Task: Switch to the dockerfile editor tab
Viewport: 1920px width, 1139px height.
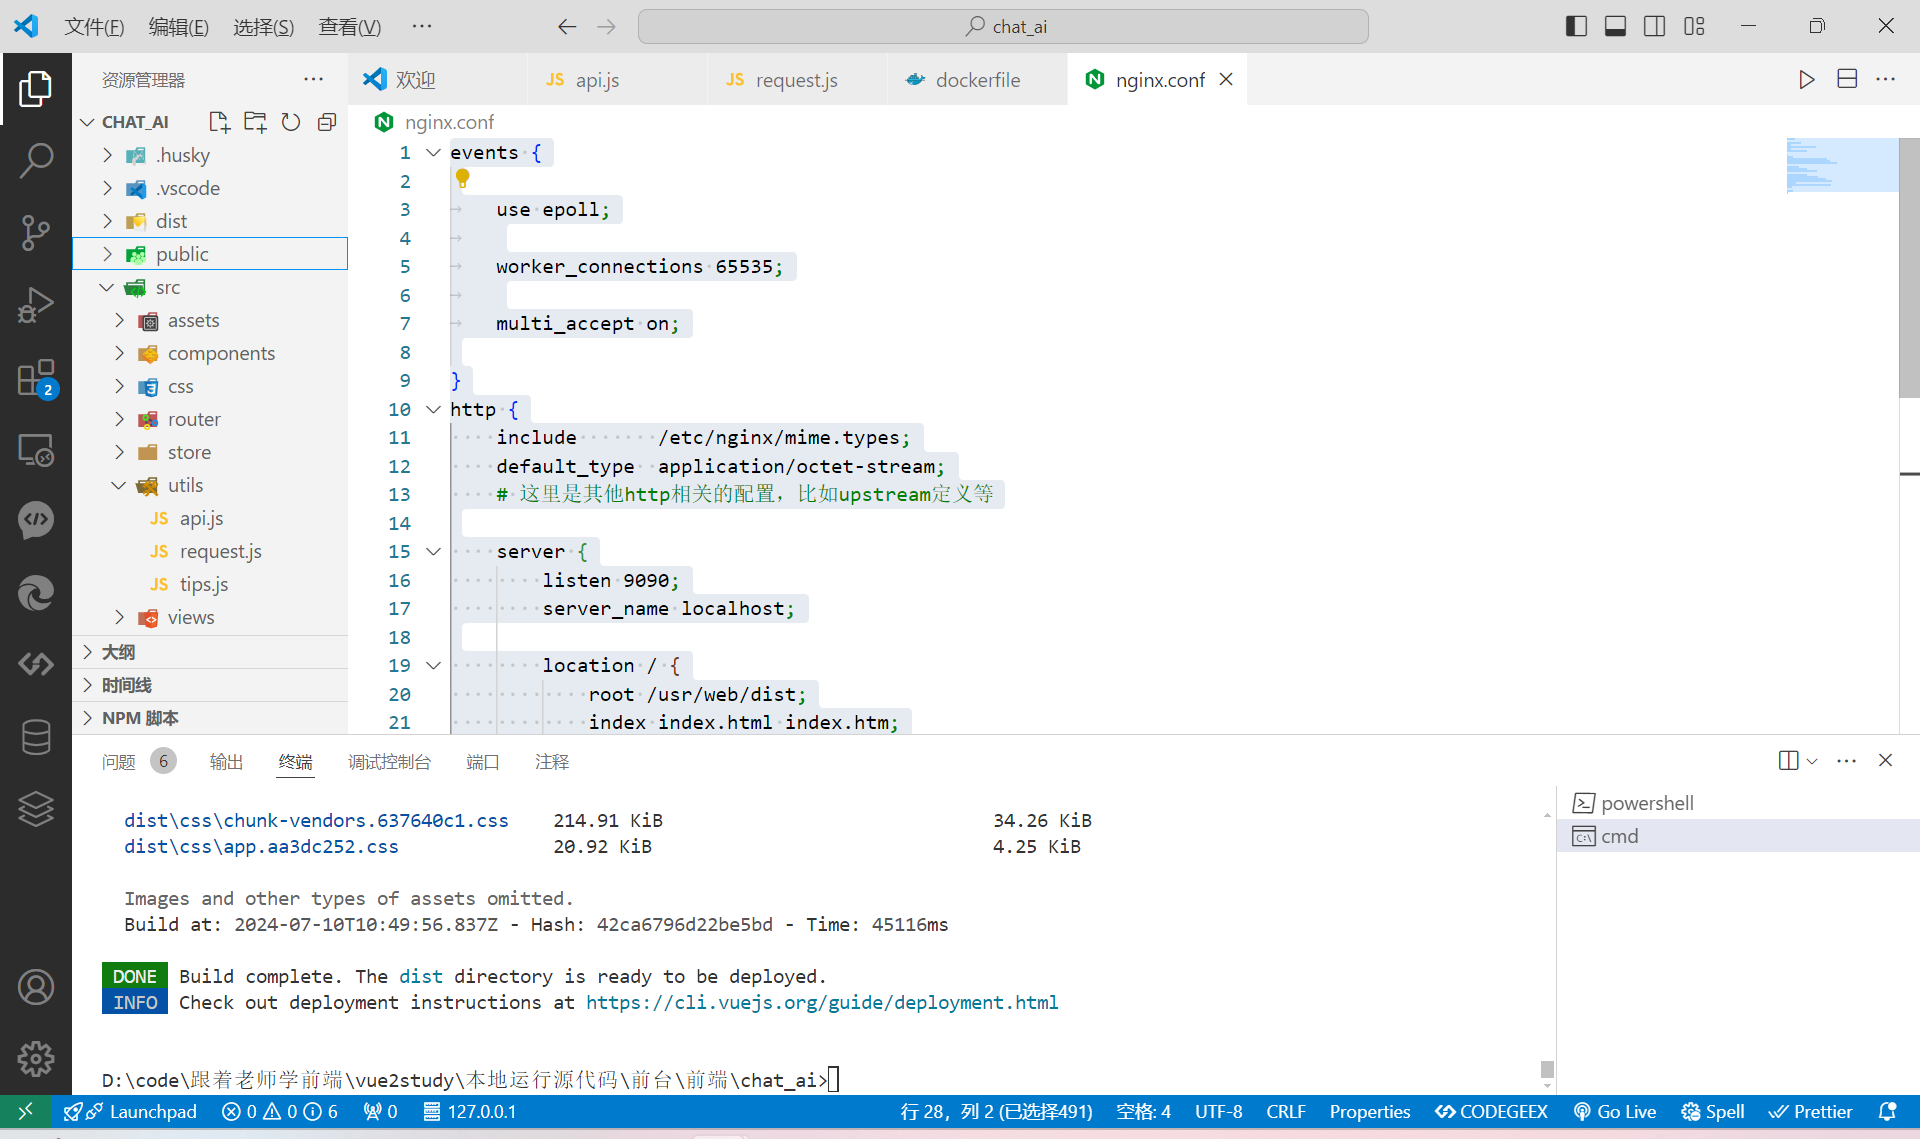Action: click(977, 80)
